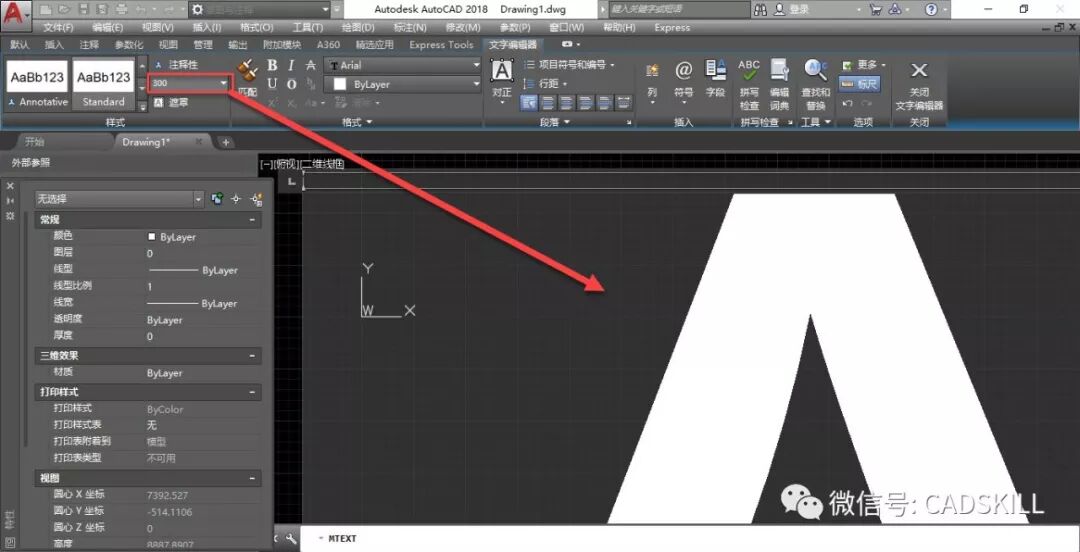This screenshot has width=1080, height=552.
Task: Collapse the Plot Style (打印样式) section
Action: coord(253,392)
